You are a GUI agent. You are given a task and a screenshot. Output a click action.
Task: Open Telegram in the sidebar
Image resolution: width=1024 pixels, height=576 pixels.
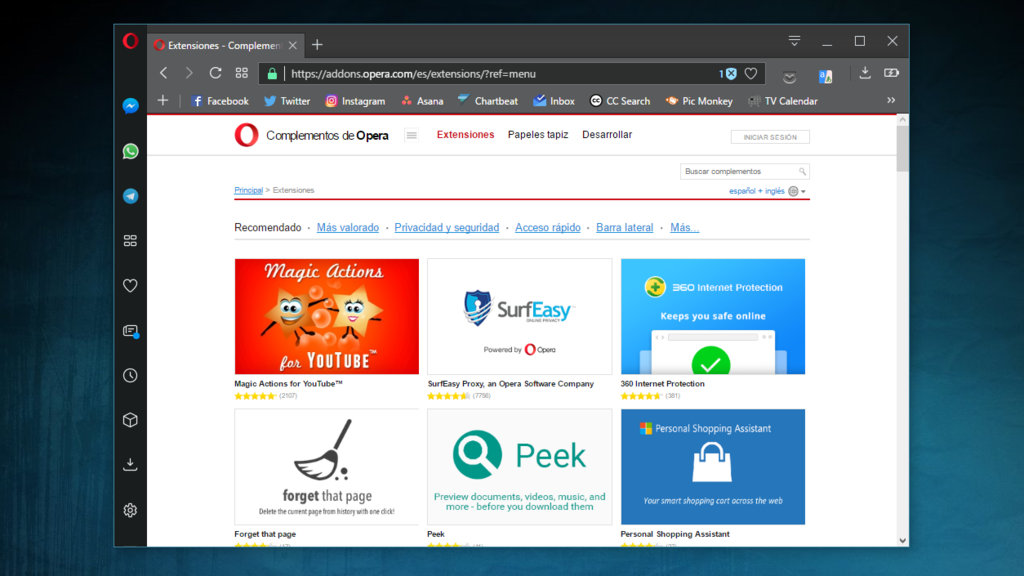click(x=129, y=196)
